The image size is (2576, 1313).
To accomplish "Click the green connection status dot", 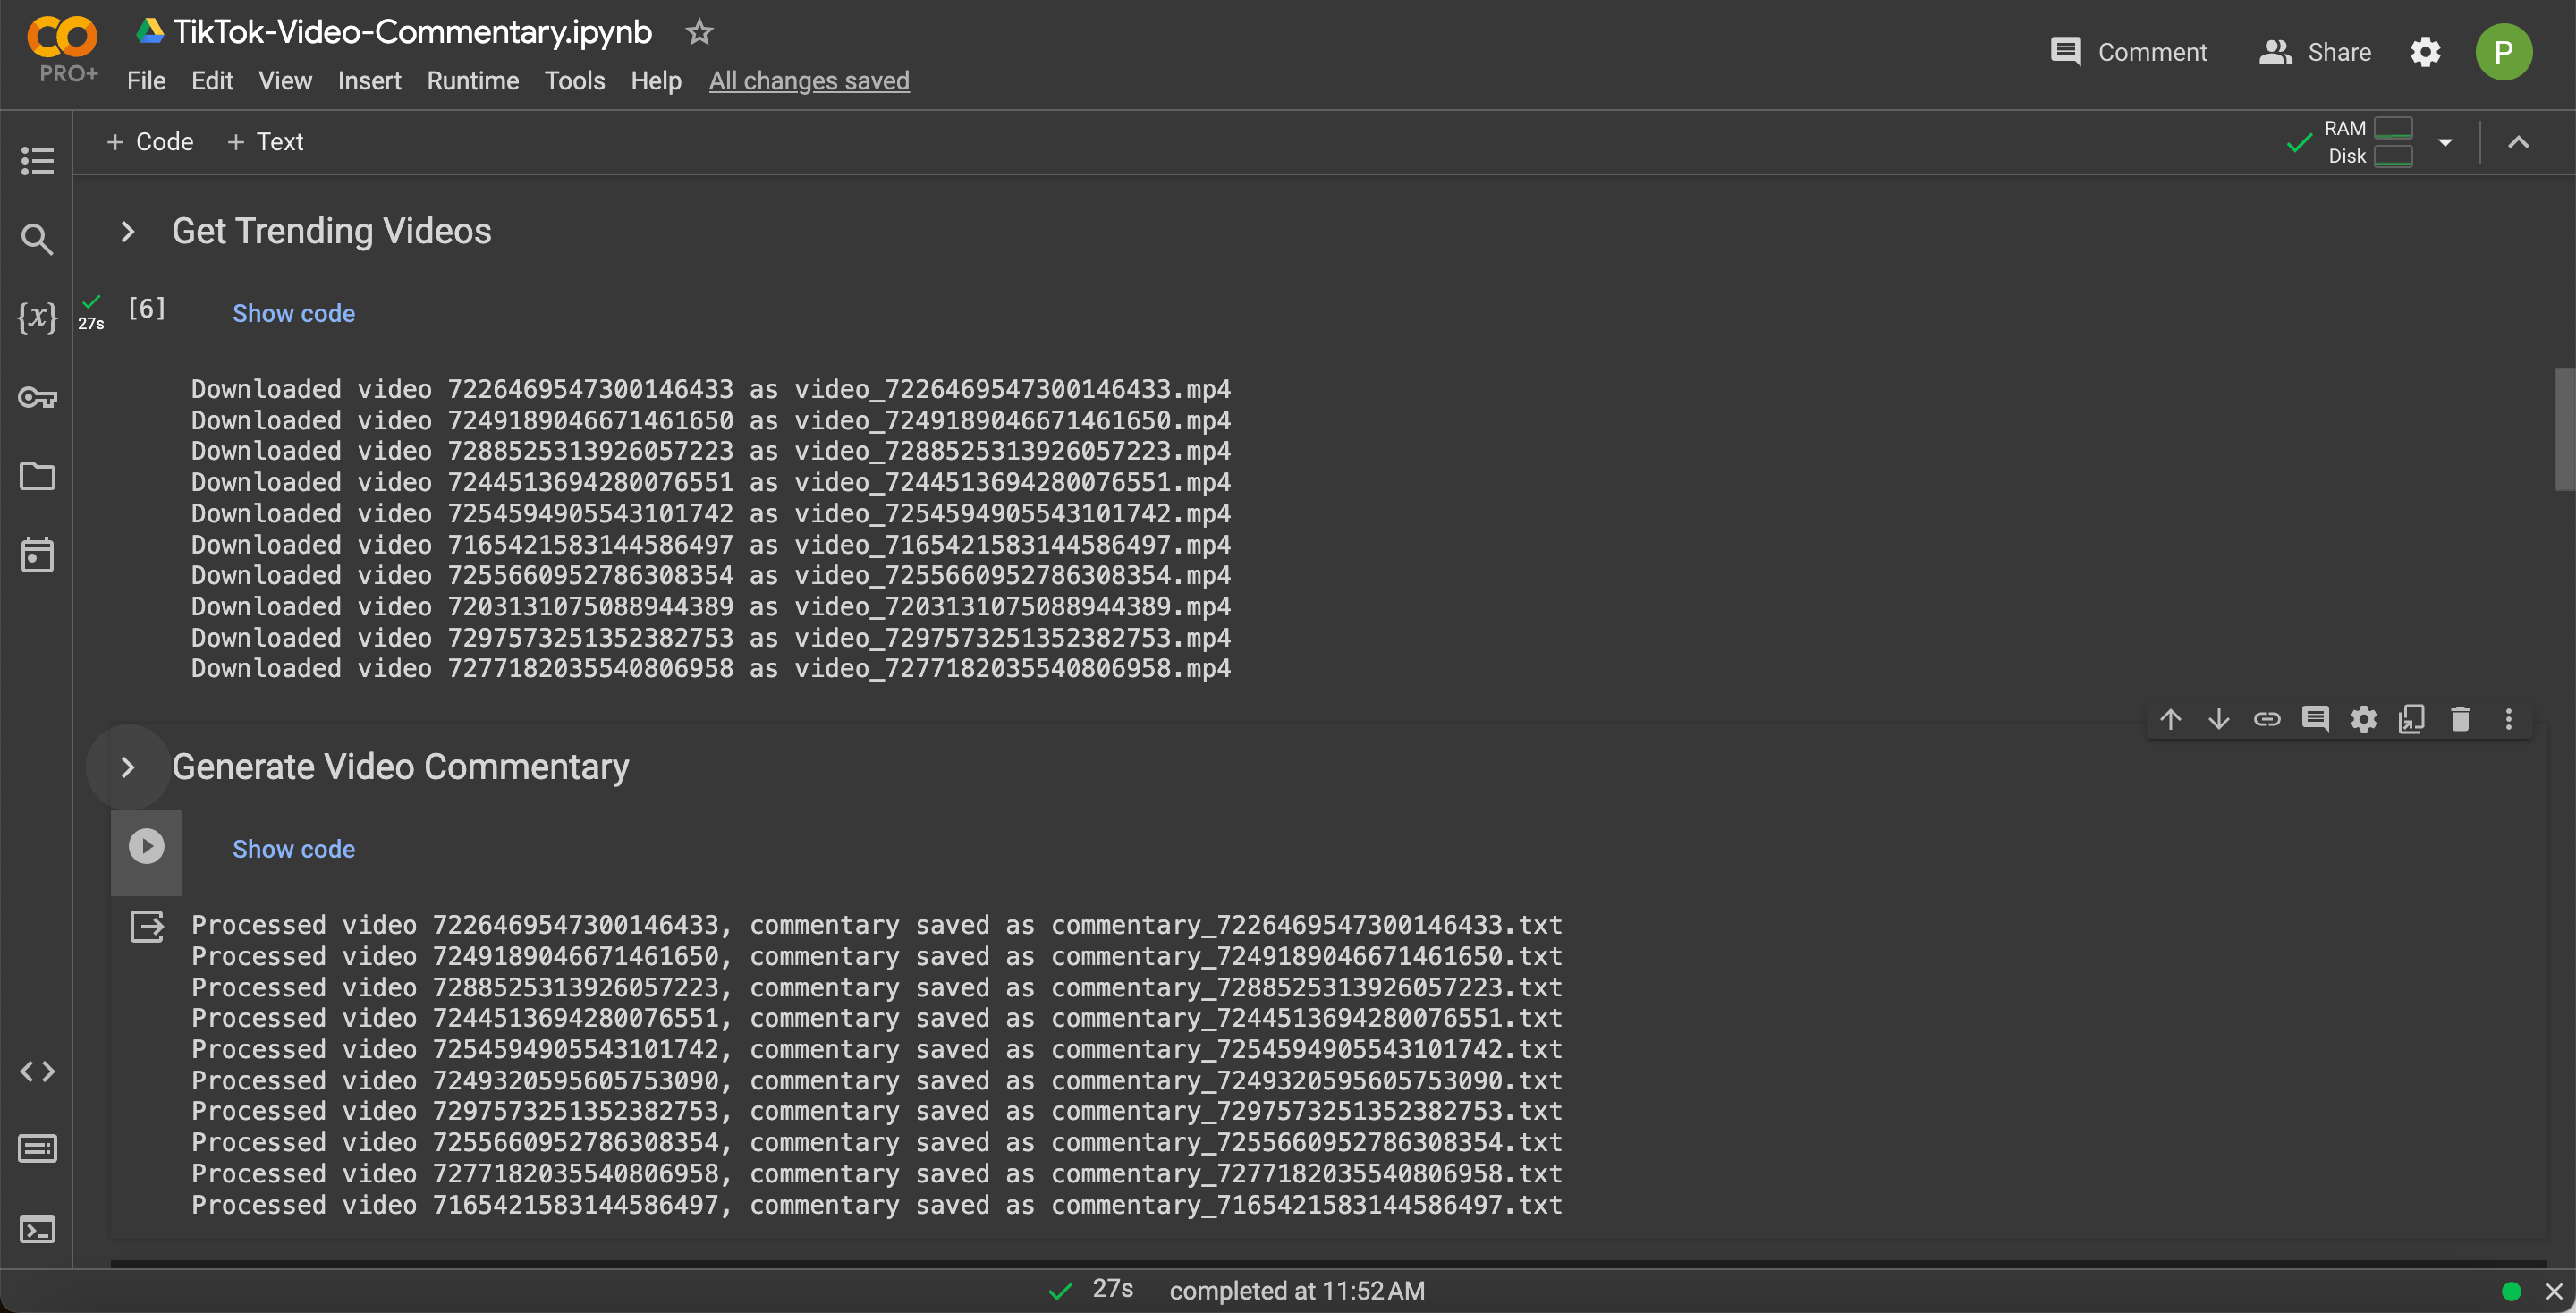I will coord(2510,1291).
